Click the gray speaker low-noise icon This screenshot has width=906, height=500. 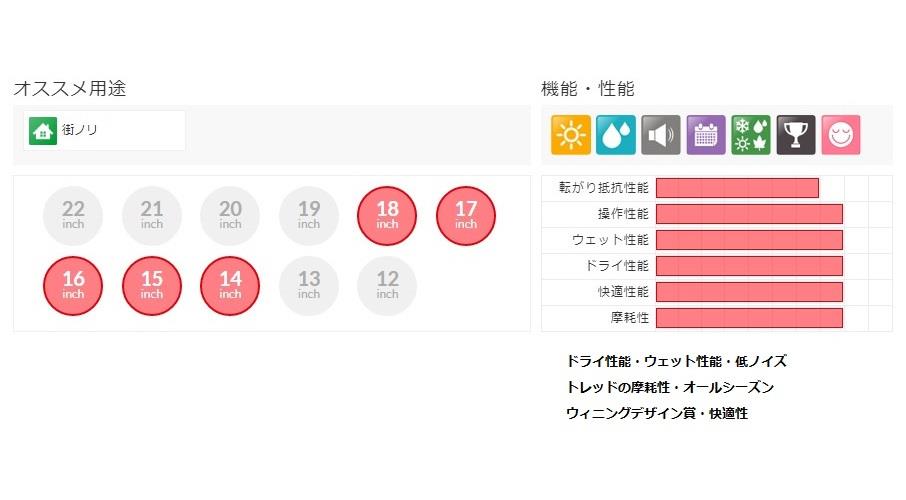tap(661, 135)
